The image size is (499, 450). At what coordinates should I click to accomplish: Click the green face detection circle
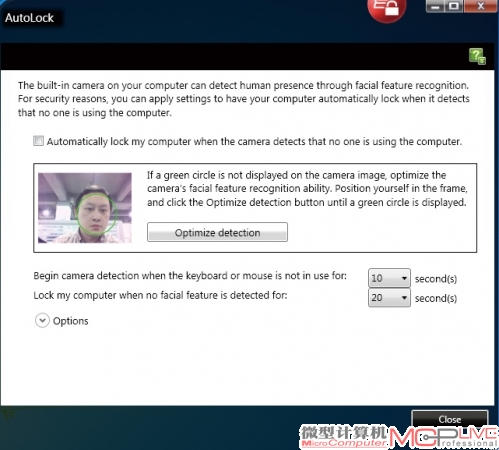(96, 214)
